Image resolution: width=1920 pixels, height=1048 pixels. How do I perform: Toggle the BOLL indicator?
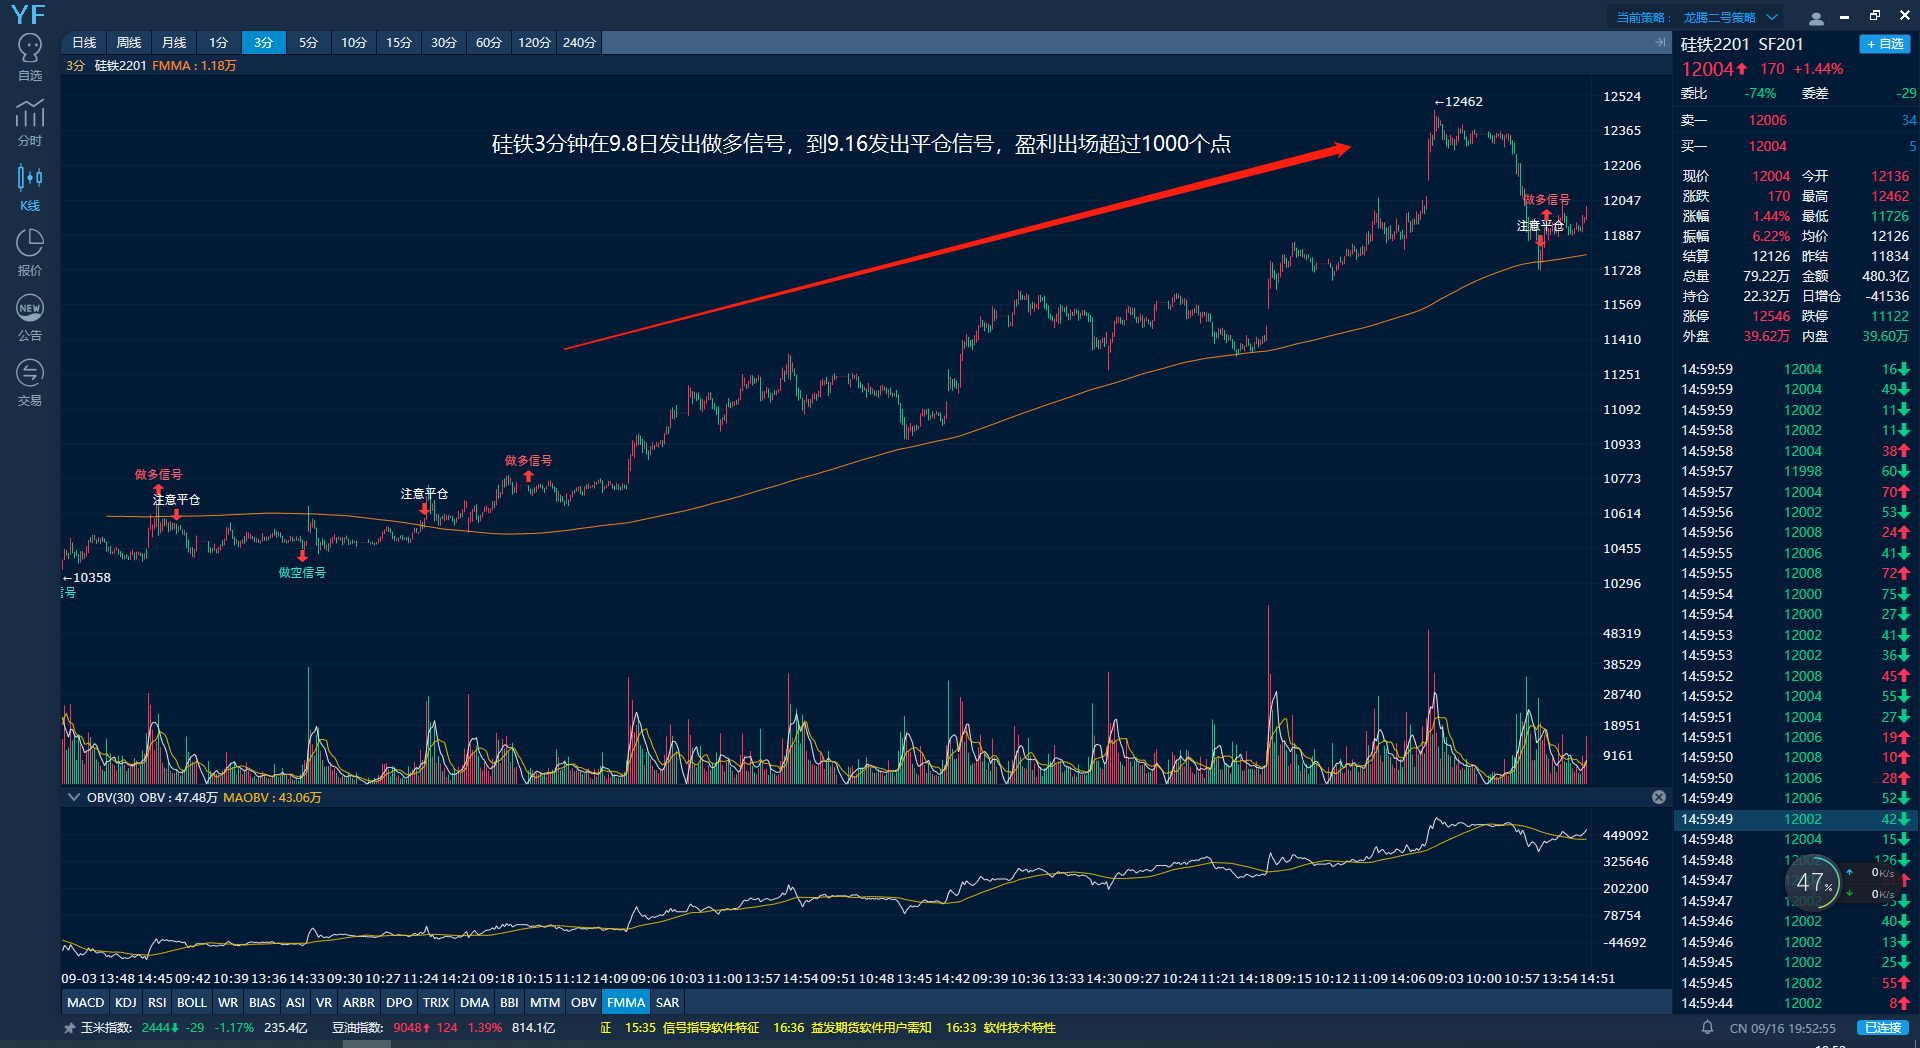click(191, 1002)
